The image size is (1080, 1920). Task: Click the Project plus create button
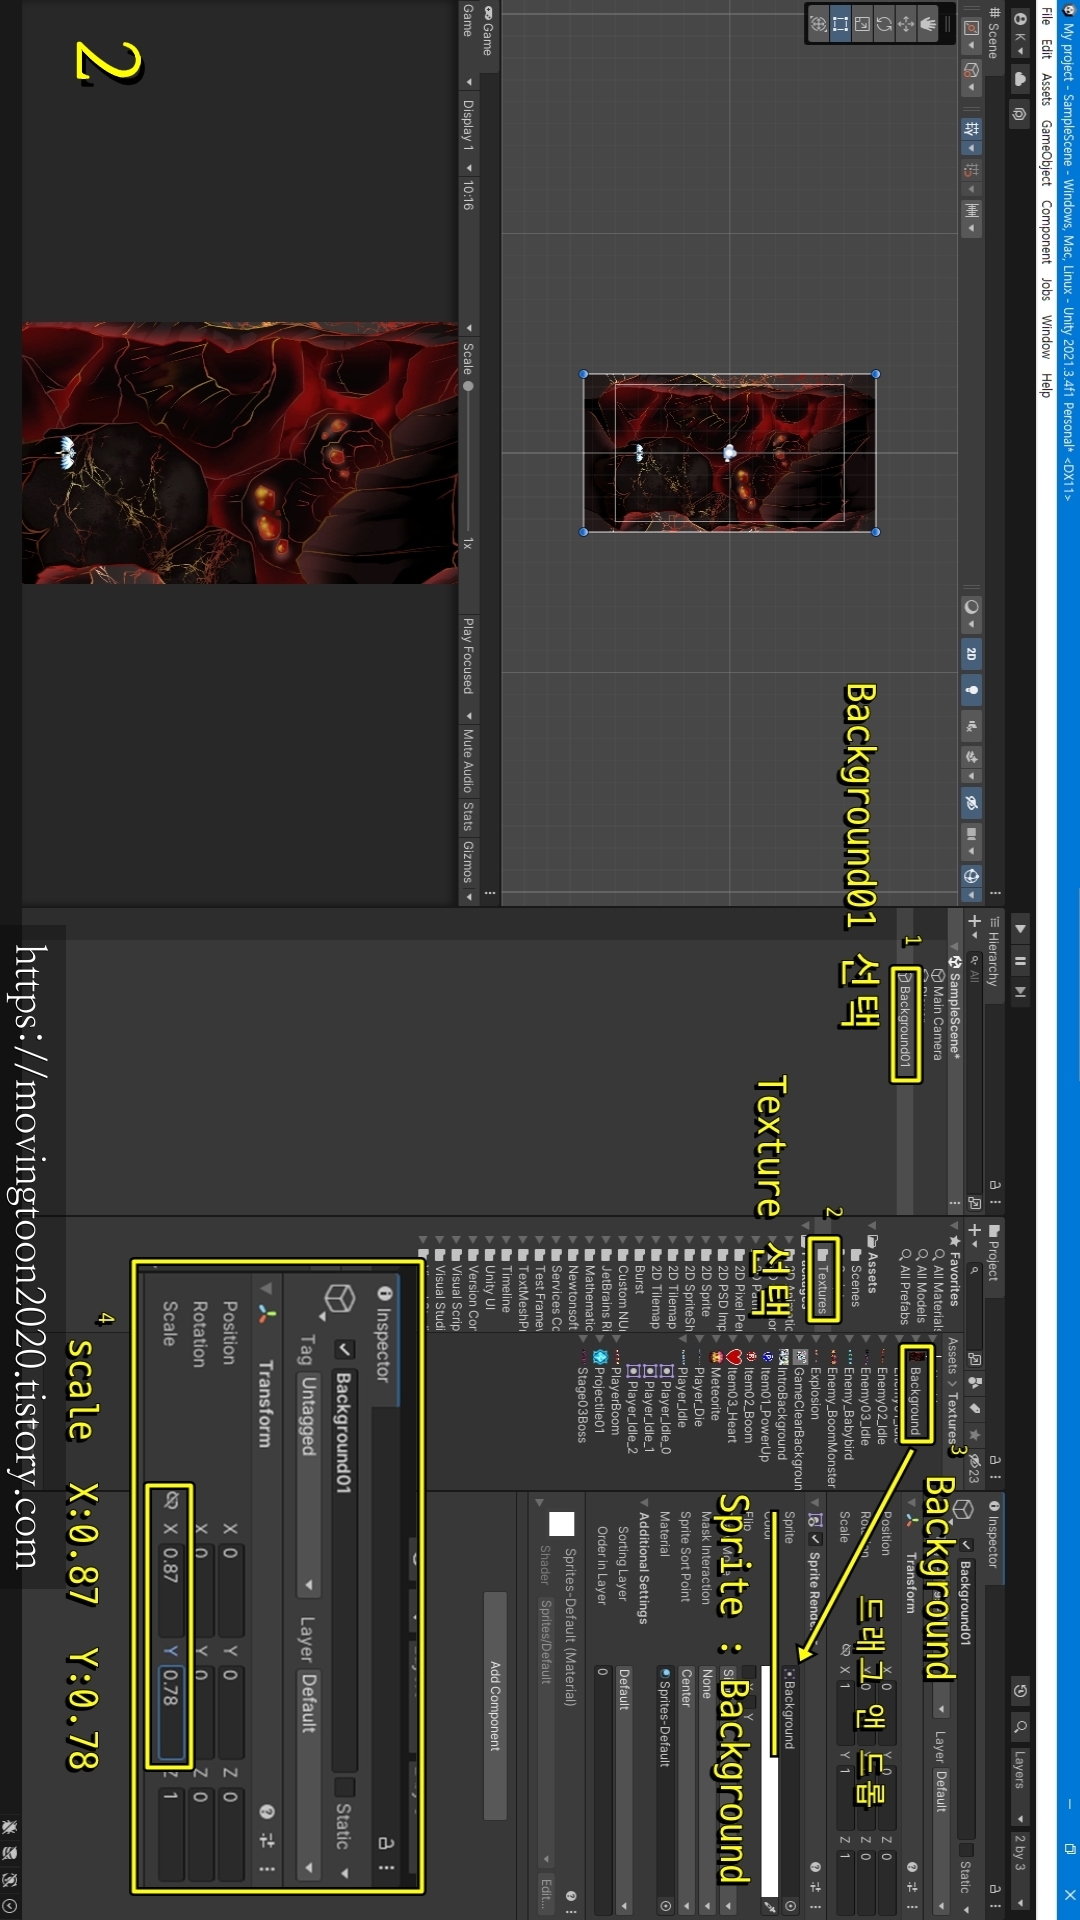pos(974,1233)
